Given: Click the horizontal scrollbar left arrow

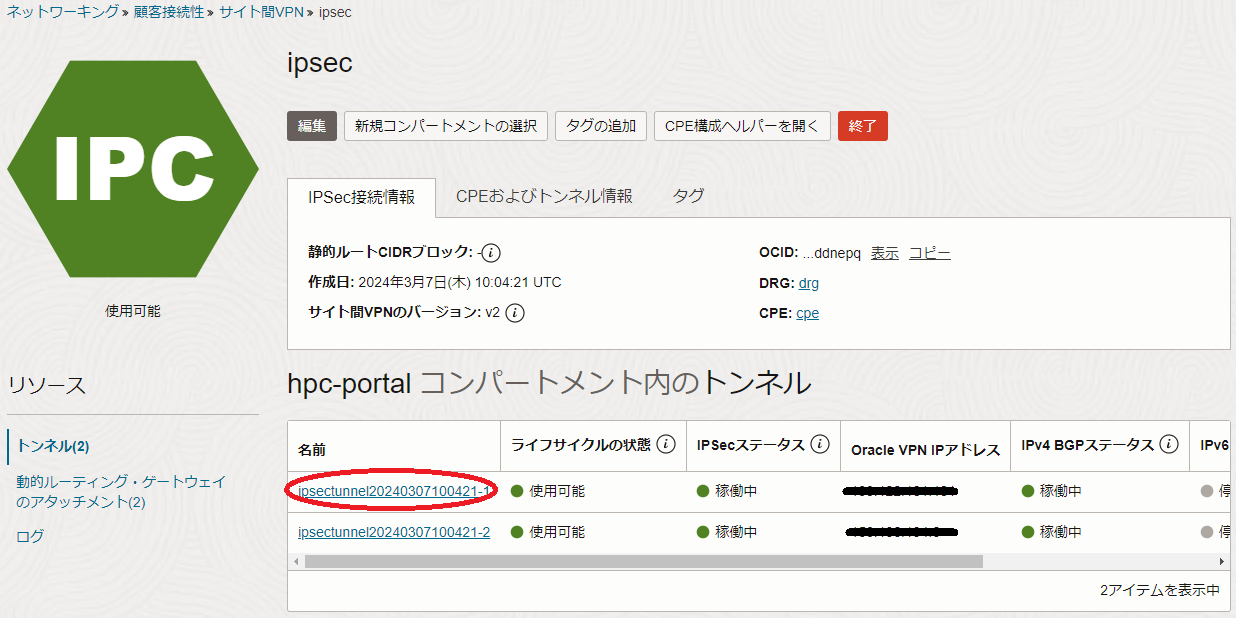Looking at the screenshot, I should [x=296, y=562].
